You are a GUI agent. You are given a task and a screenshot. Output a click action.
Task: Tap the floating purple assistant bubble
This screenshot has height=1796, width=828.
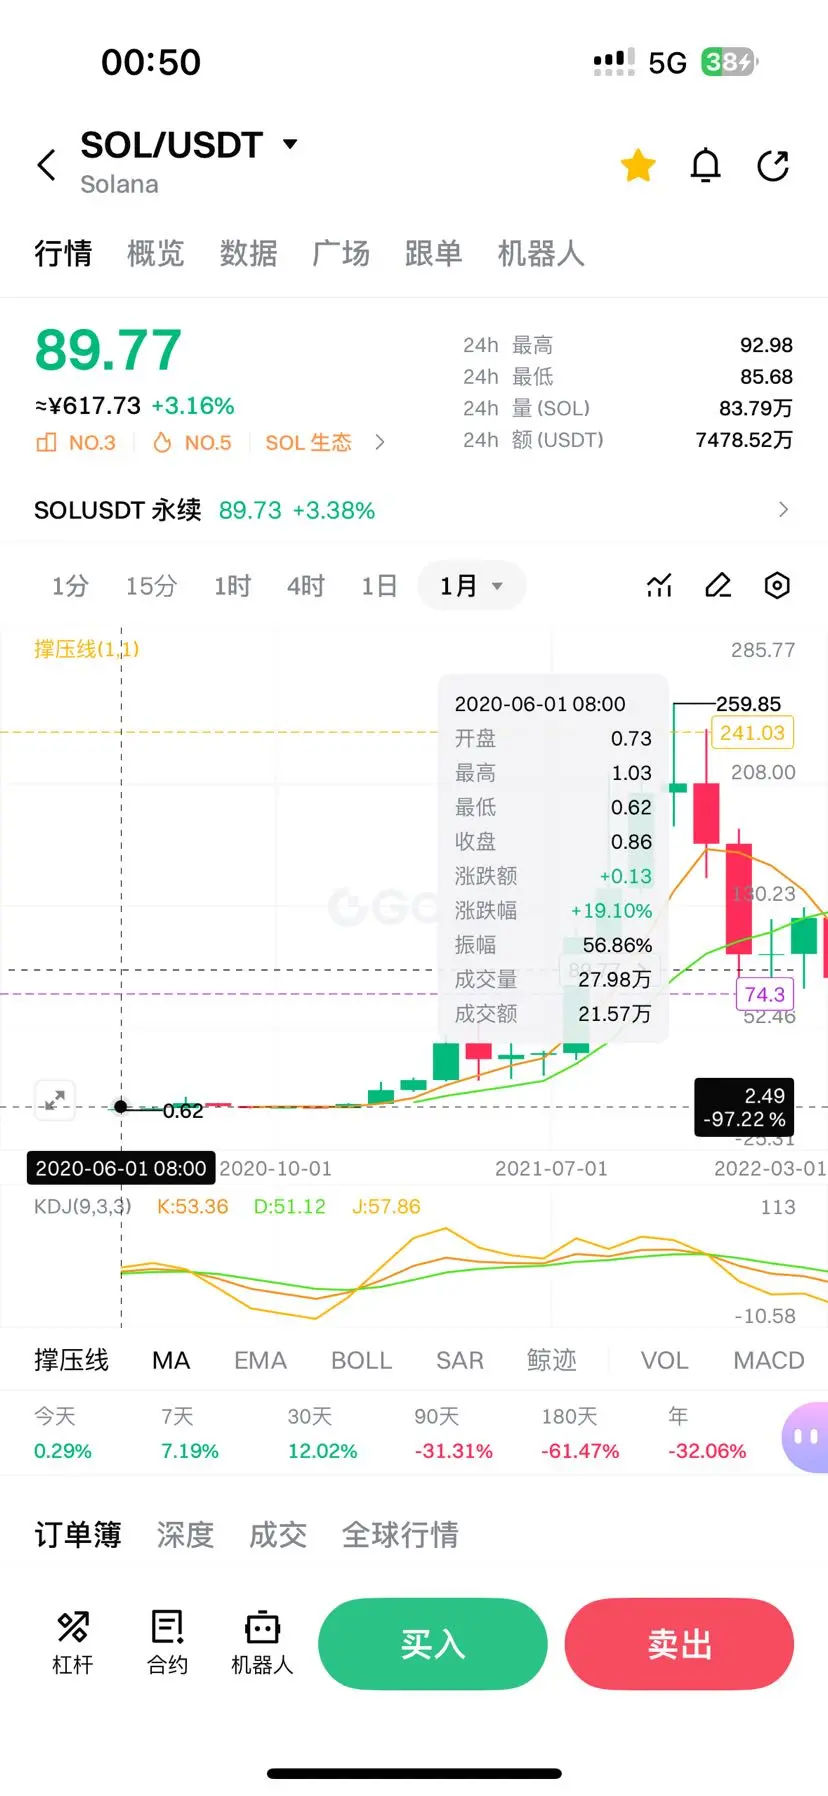[805, 1437]
